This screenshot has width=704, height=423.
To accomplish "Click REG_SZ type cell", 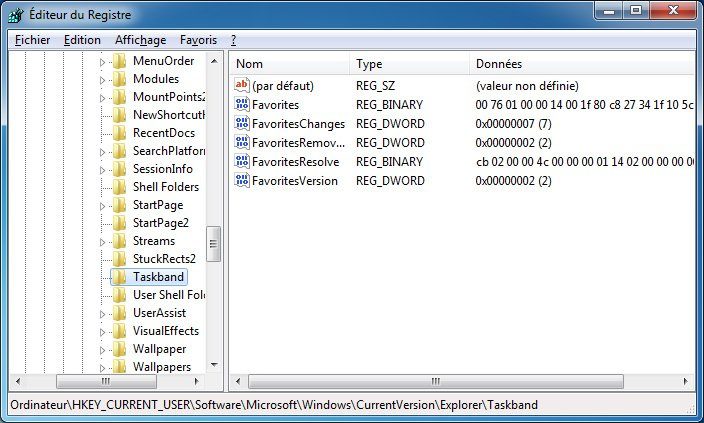I will coord(375,85).
